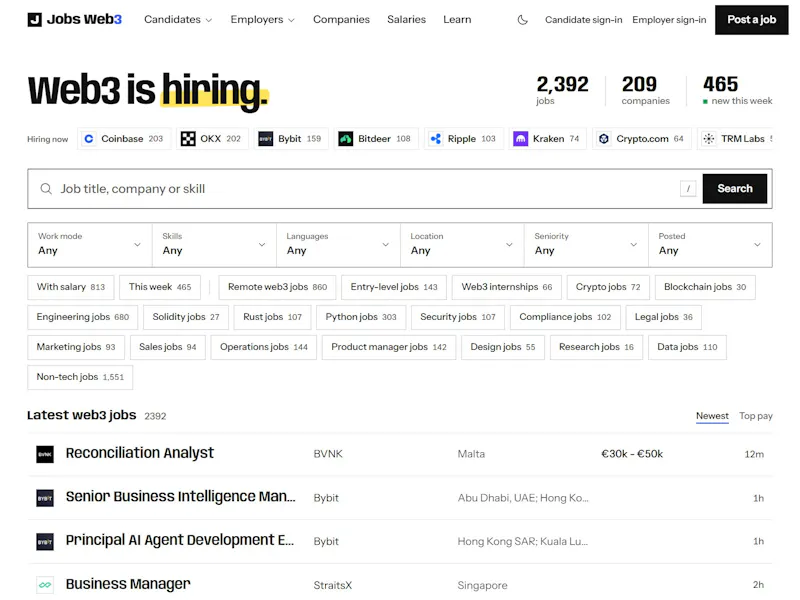Image resolution: width=800 pixels, height=600 pixels.
Task: Expand the Posted filter dropdown
Action: (x=710, y=245)
